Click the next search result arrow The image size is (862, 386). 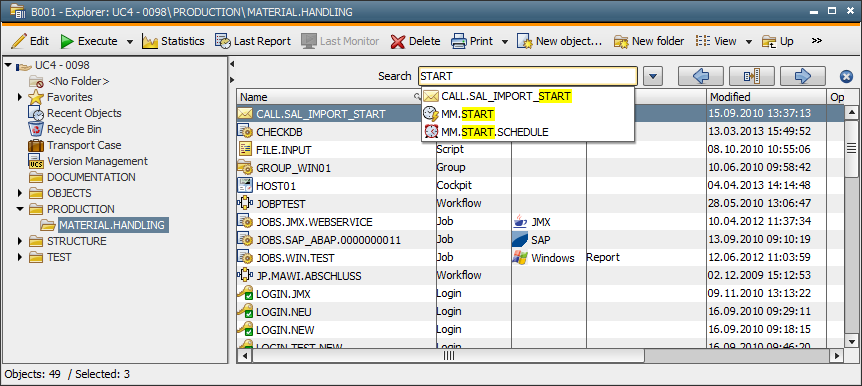tap(803, 76)
